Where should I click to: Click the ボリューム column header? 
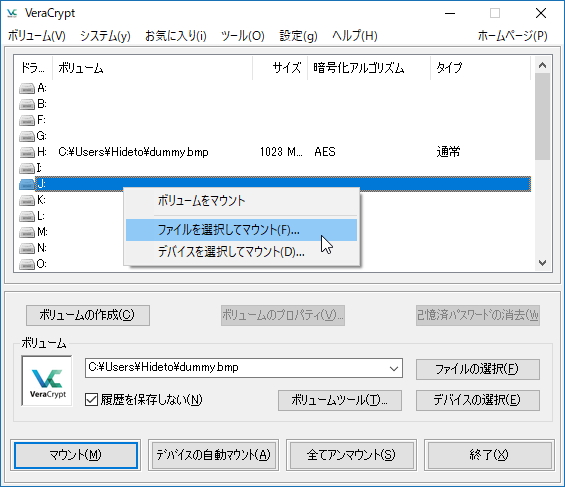(152, 68)
